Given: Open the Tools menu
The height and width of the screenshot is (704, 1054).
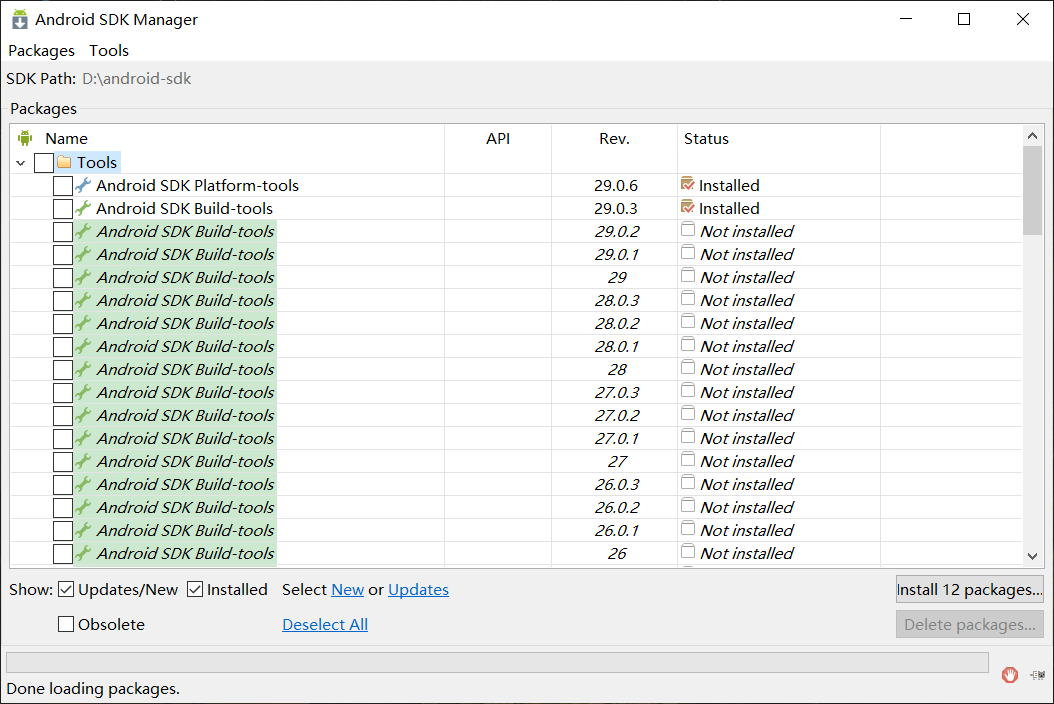Looking at the screenshot, I should 108,50.
